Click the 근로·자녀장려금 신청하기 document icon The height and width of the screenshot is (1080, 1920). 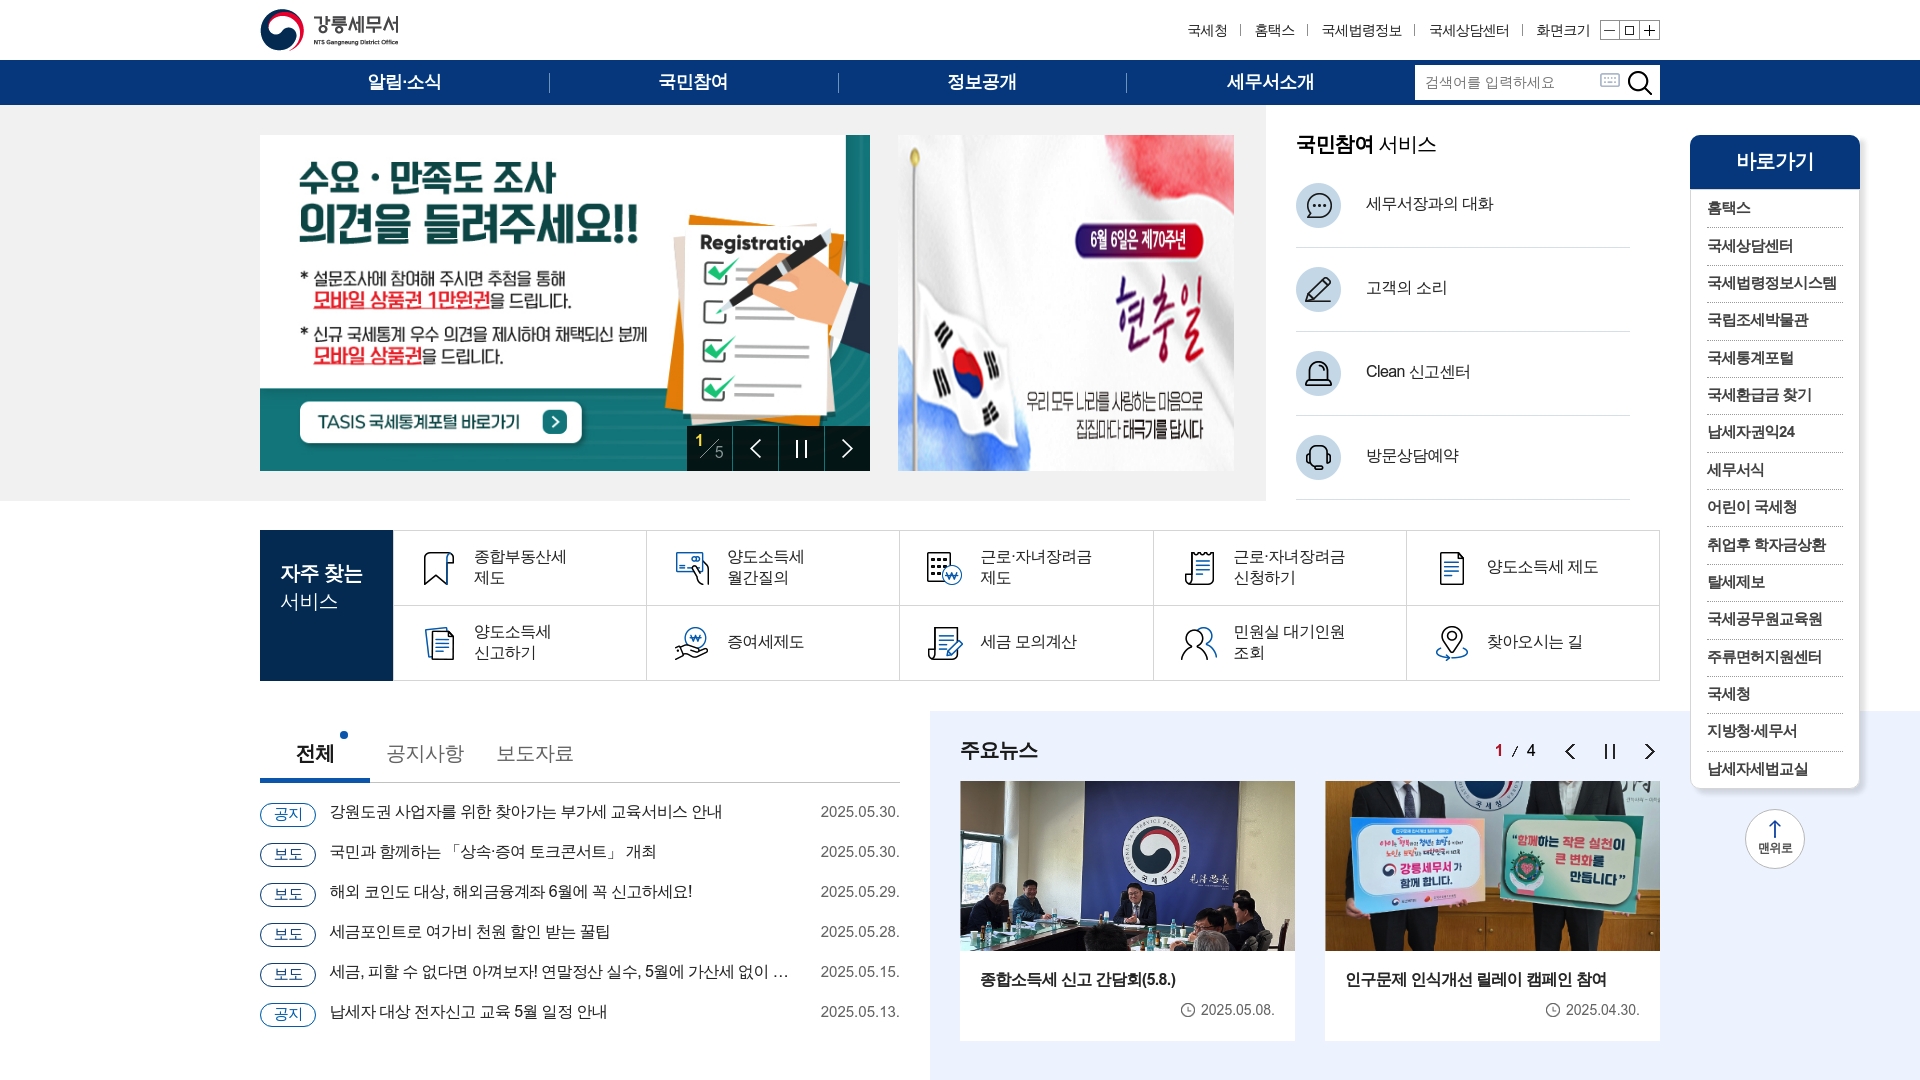click(1199, 568)
